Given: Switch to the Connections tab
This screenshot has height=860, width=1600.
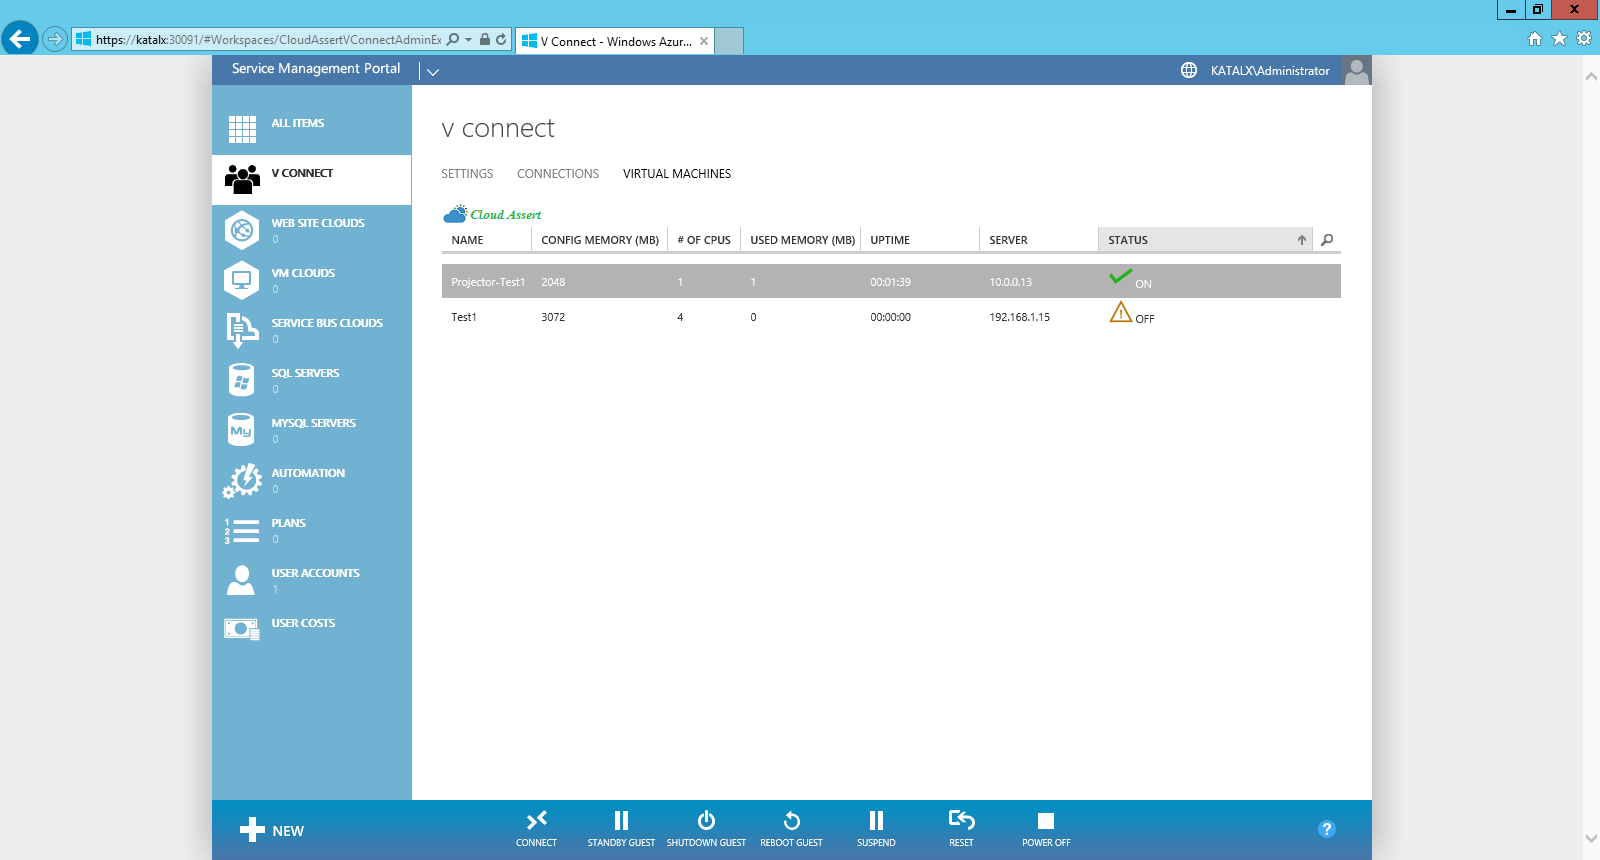Looking at the screenshot, I should click(x=558, y=174).
